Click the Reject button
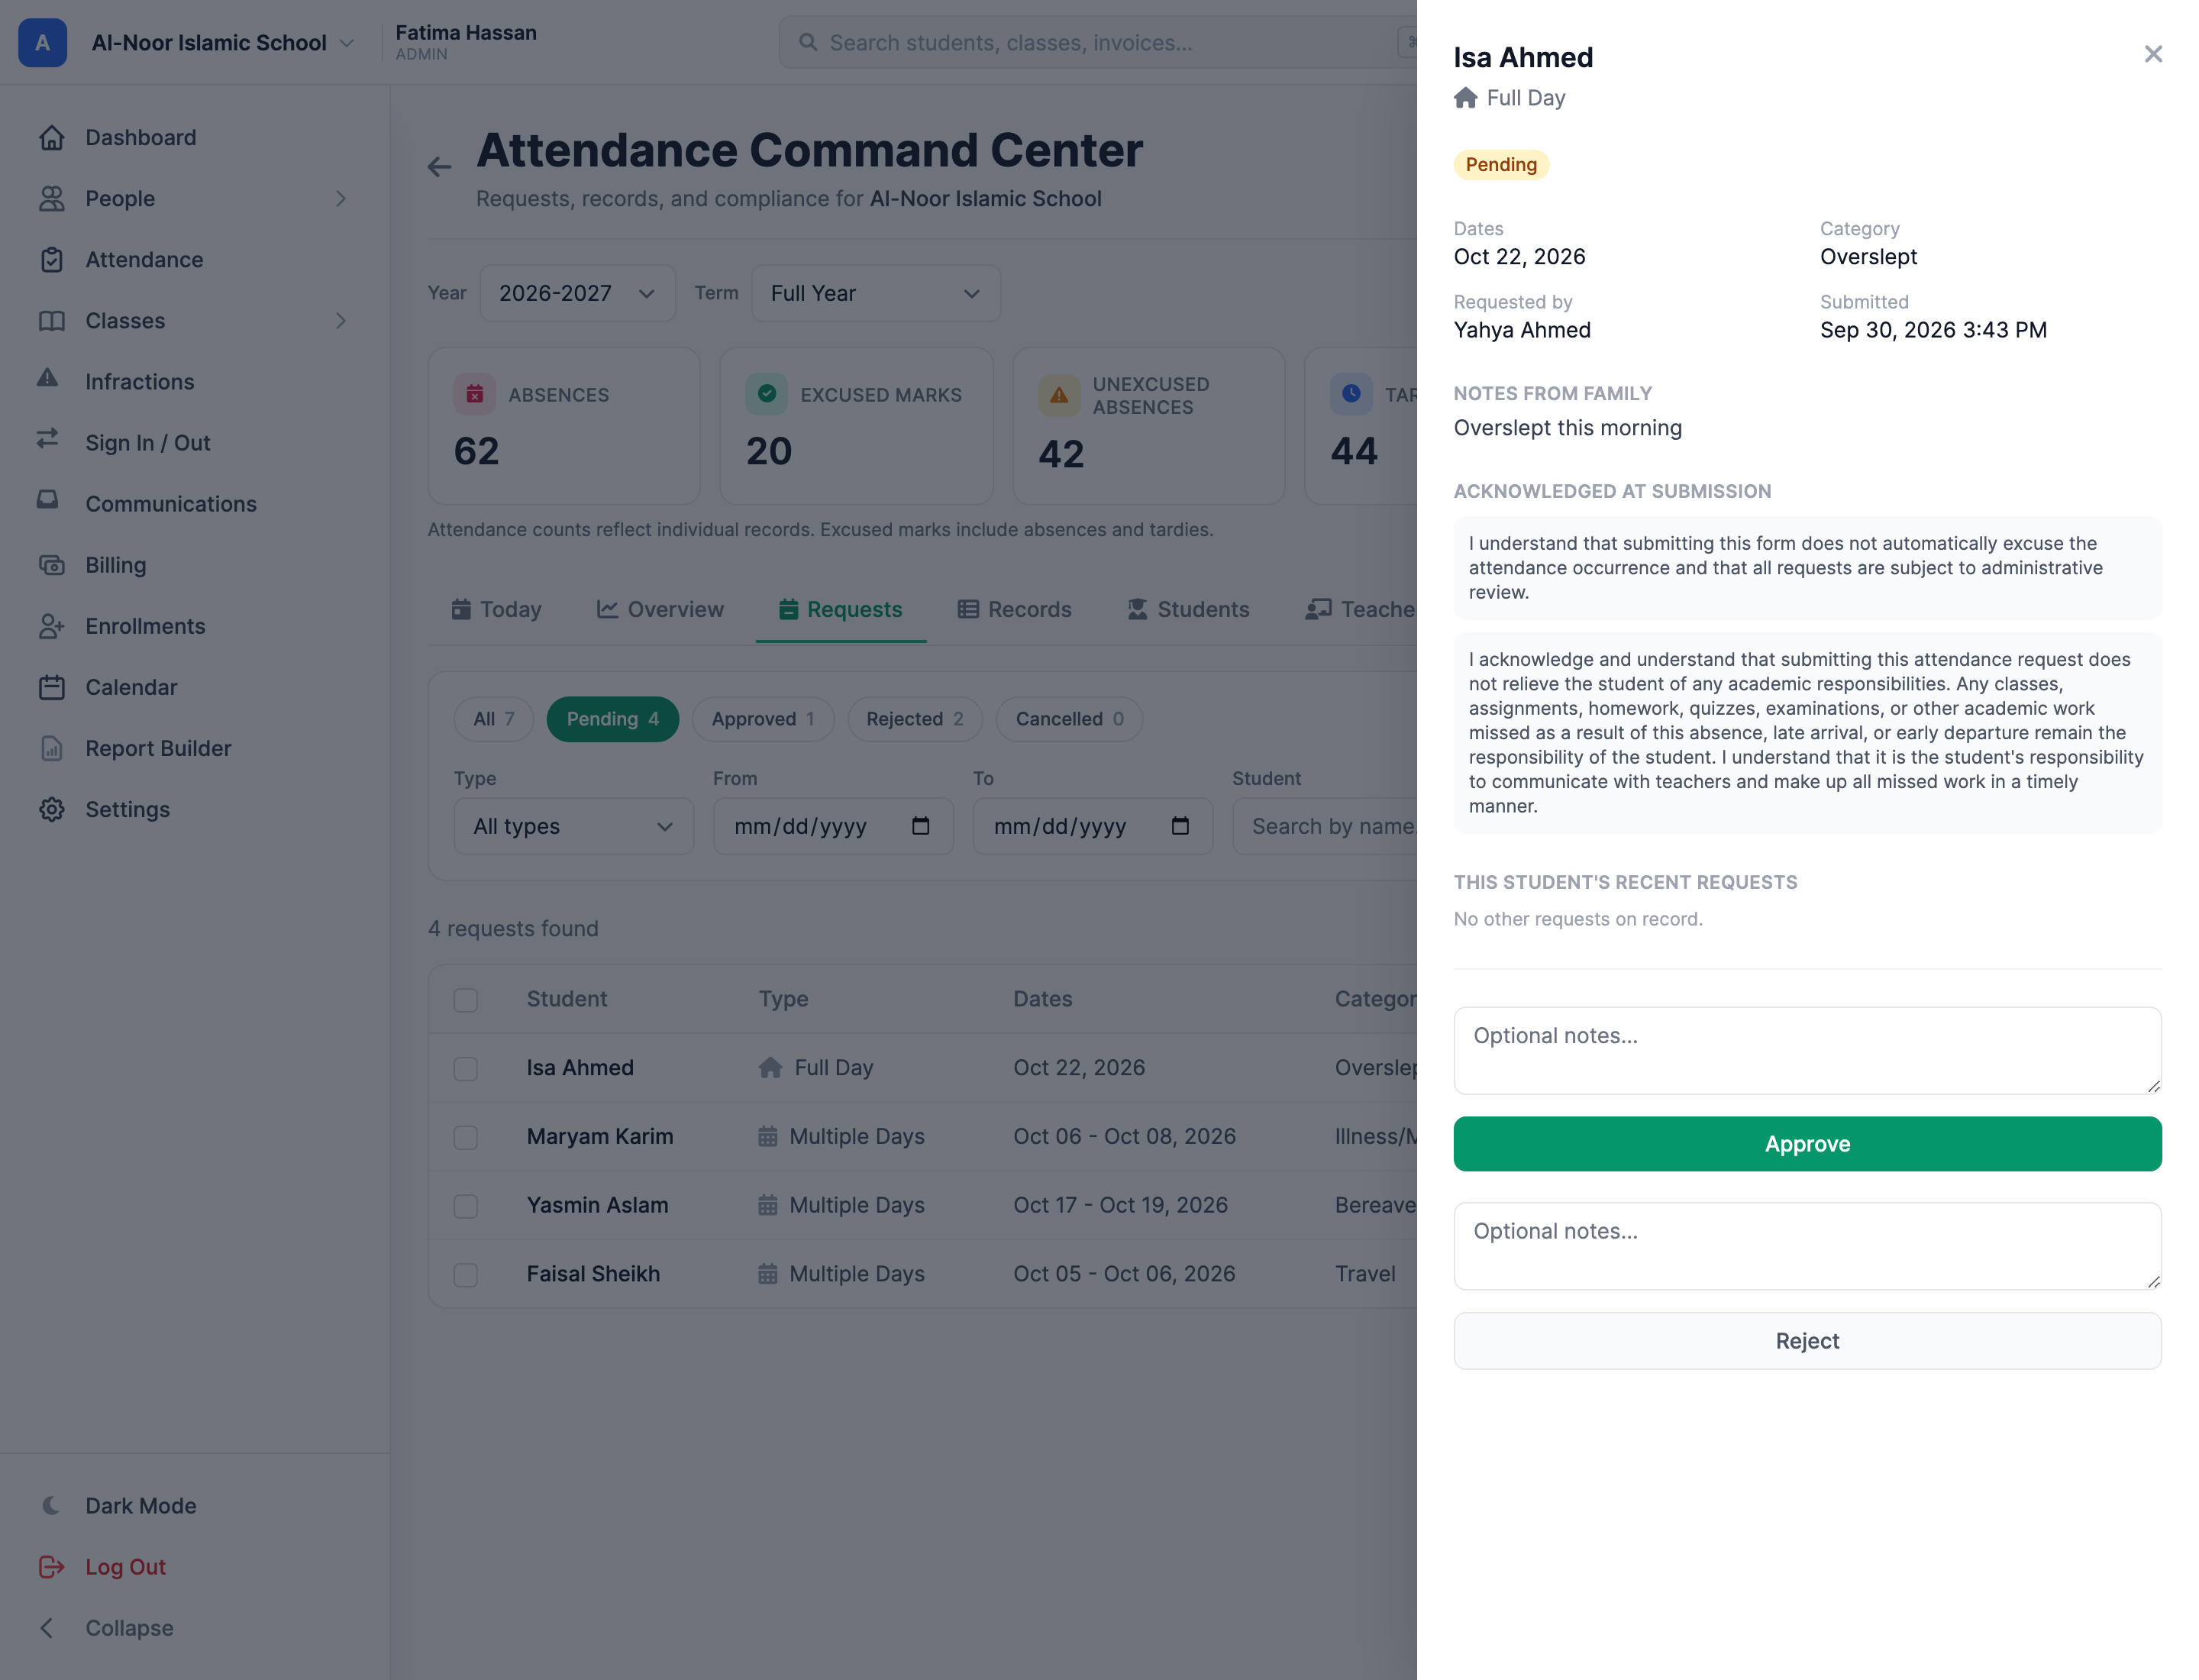The width and height of the screenshot is (2199, 1680). pyautogui.click(x=1807, y=1341)
